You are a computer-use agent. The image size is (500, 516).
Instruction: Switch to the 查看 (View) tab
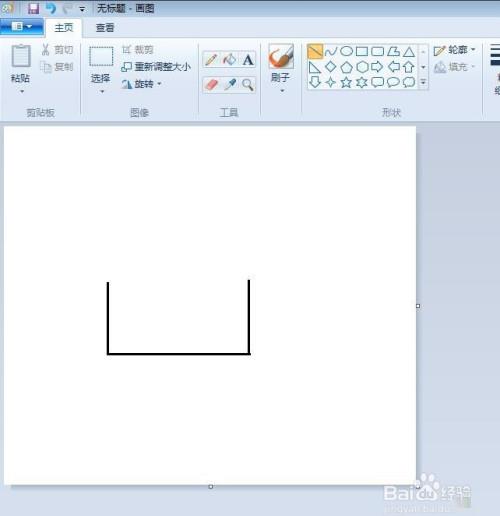coord(105,28)
